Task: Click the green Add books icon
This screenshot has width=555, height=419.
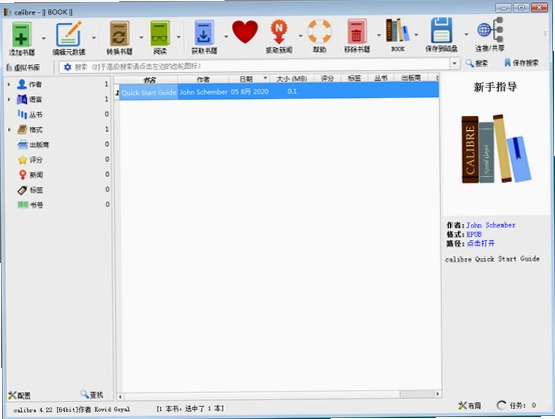Action: tap(22, 34)
